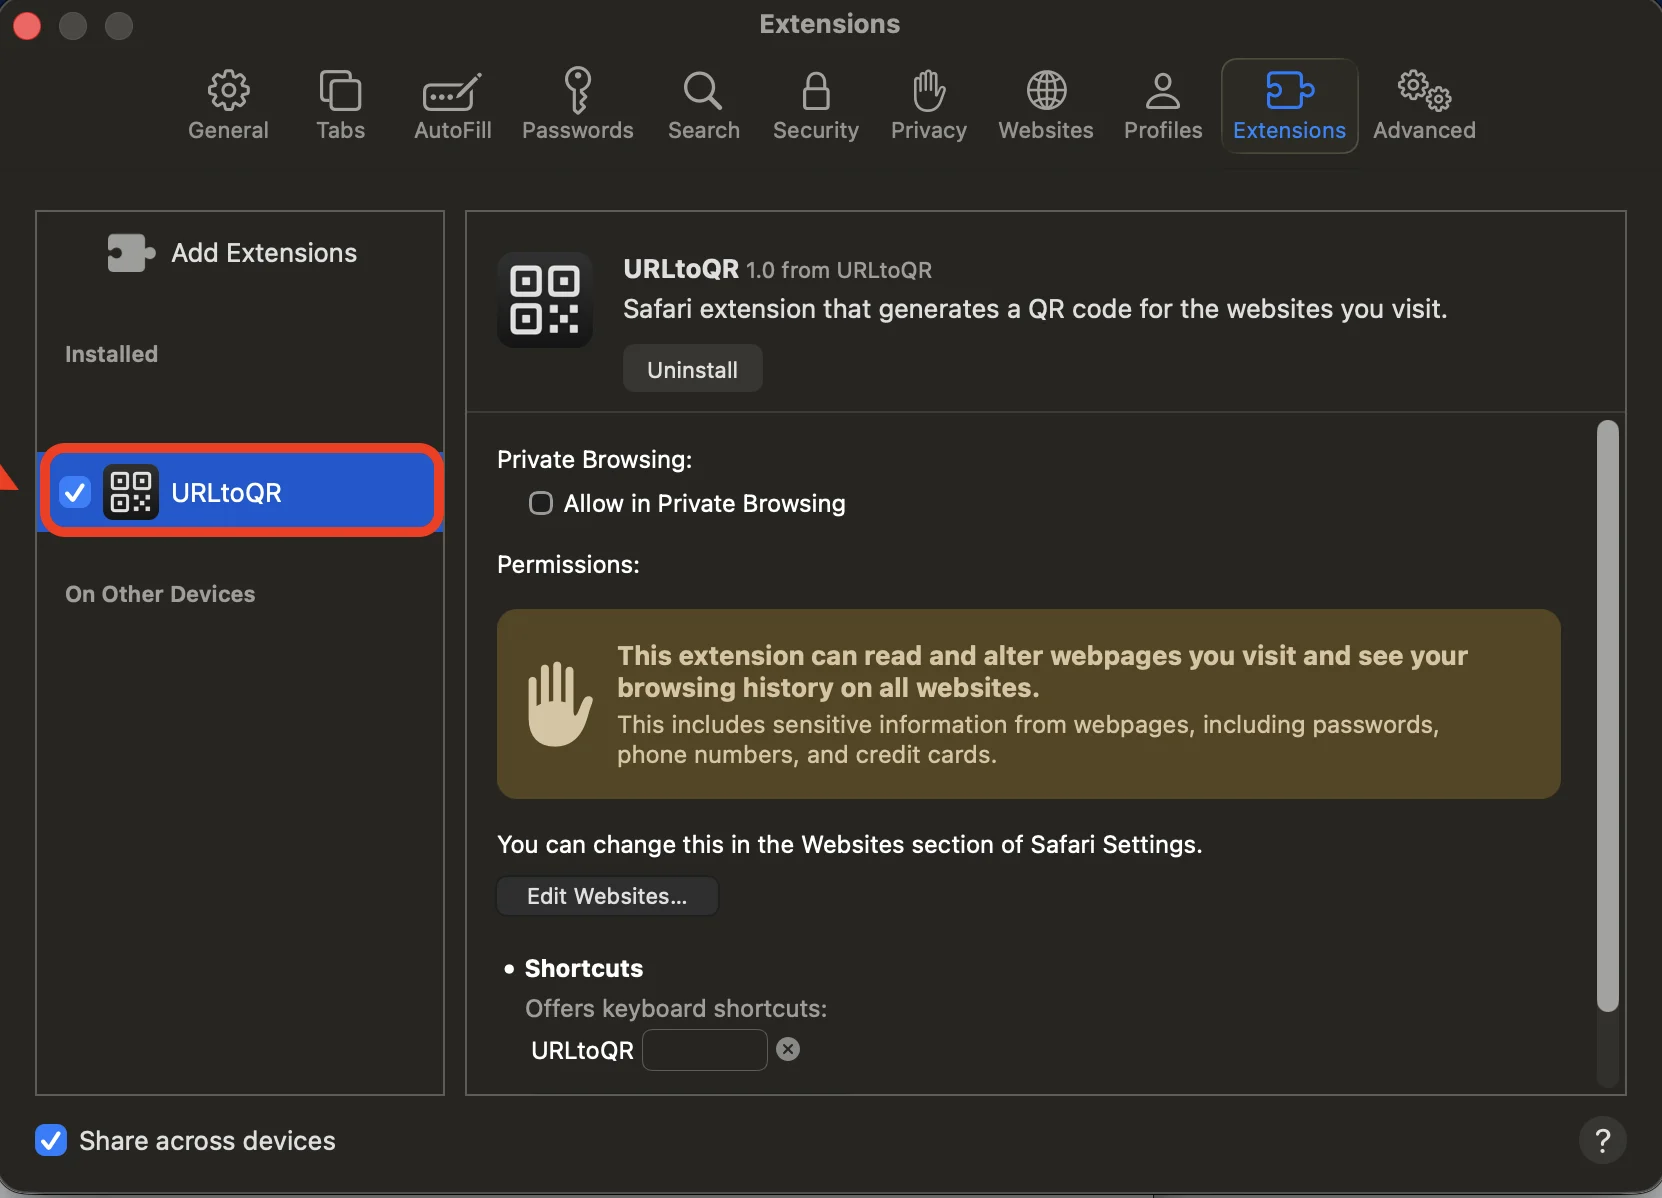Screen dimensions: 1662x1198
Task: Switch to the Security settings tab
Action: (815, 105)
